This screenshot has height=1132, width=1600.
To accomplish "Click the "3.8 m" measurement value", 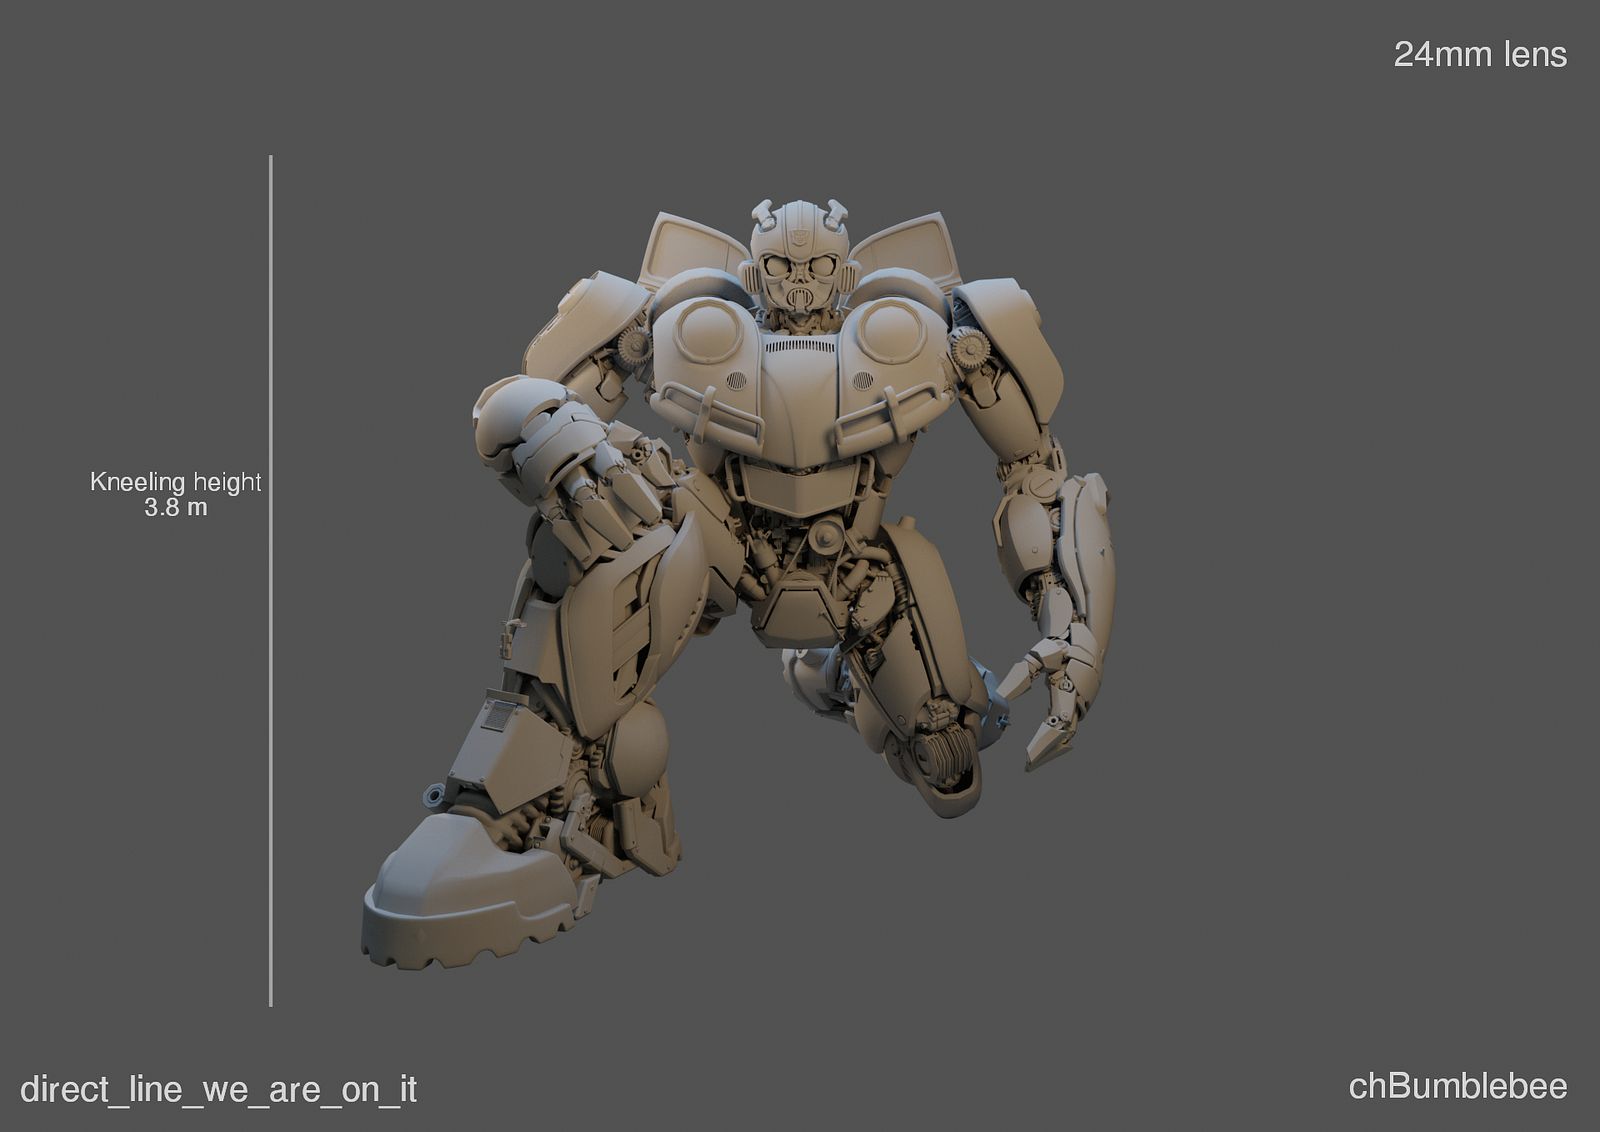I will click(x=176, y=508).
